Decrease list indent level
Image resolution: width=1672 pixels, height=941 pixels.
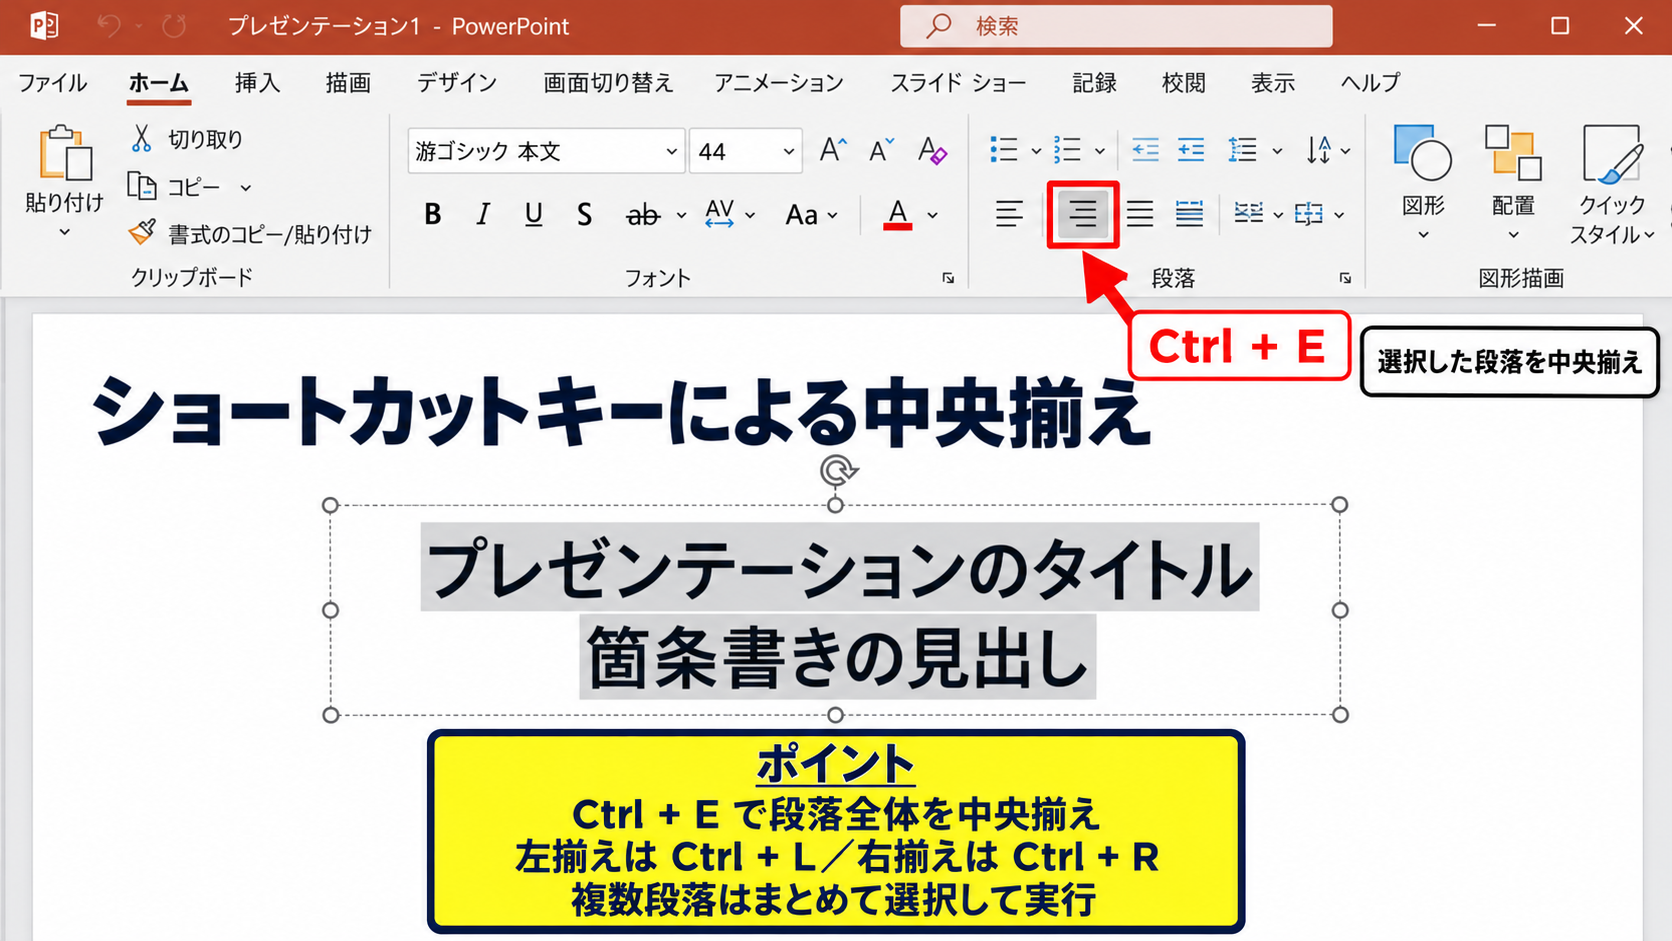tap(1145, 150)
